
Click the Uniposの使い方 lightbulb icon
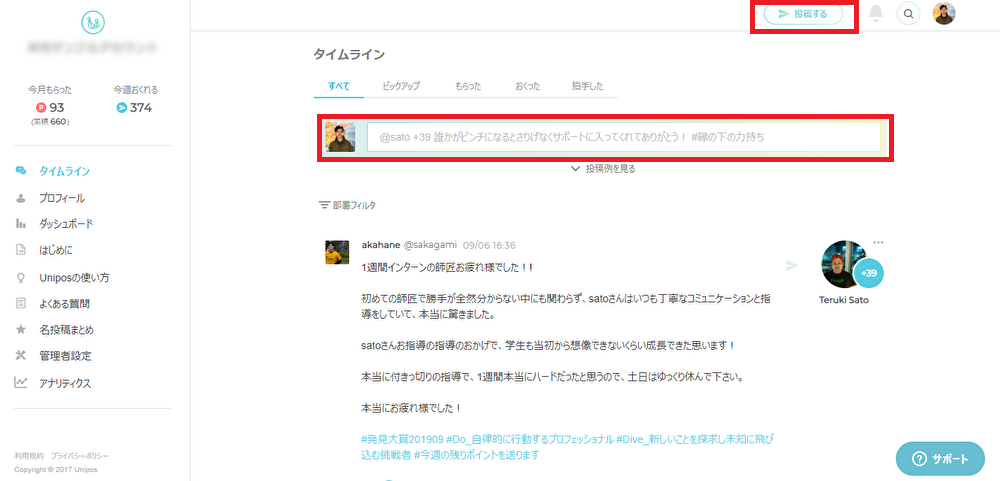pos(21,278)
